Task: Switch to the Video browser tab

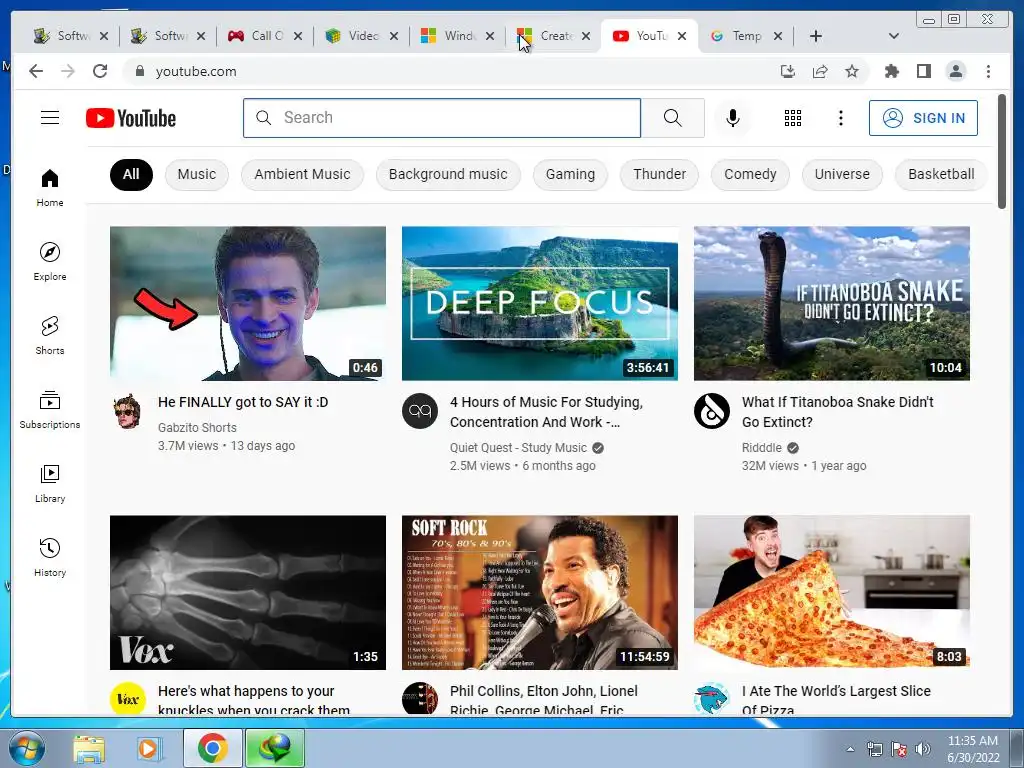Action: [x=362, y=36]
